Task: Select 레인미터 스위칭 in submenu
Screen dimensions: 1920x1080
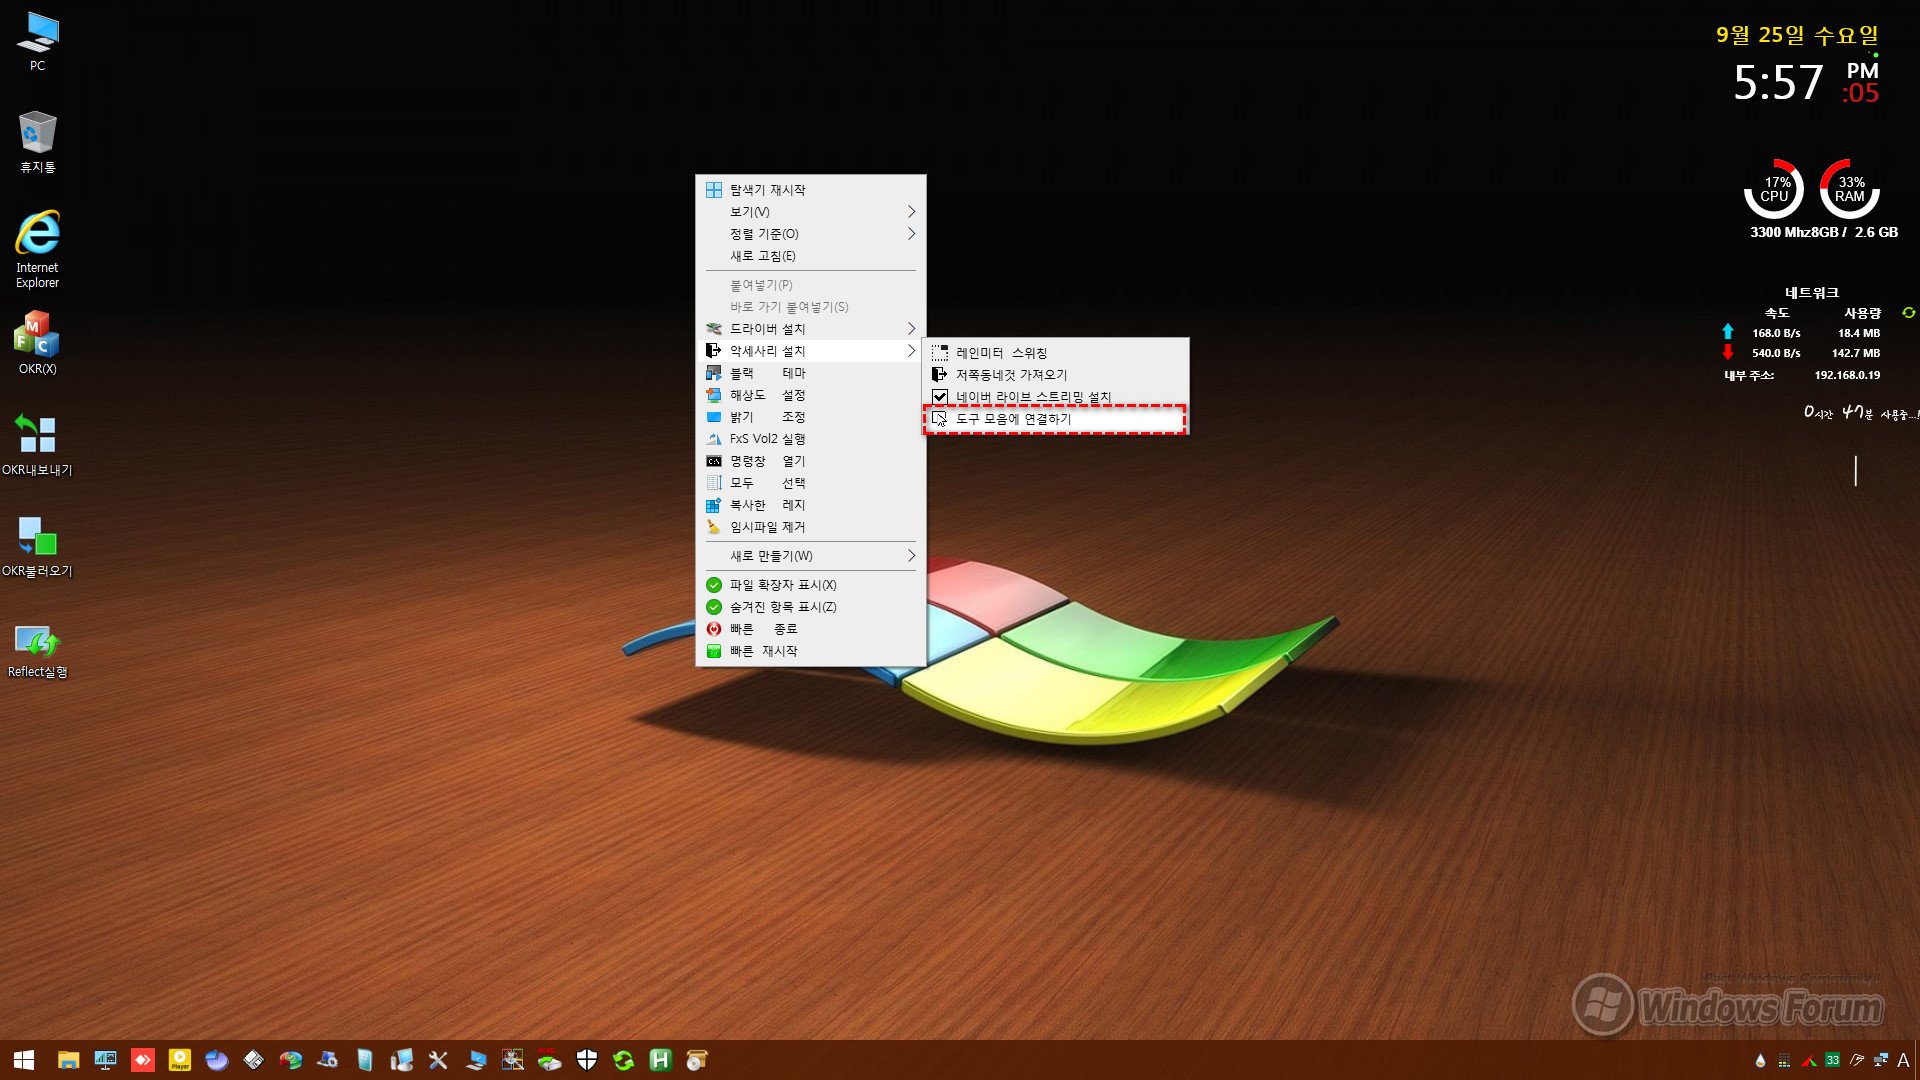Action: (1056, 353)
